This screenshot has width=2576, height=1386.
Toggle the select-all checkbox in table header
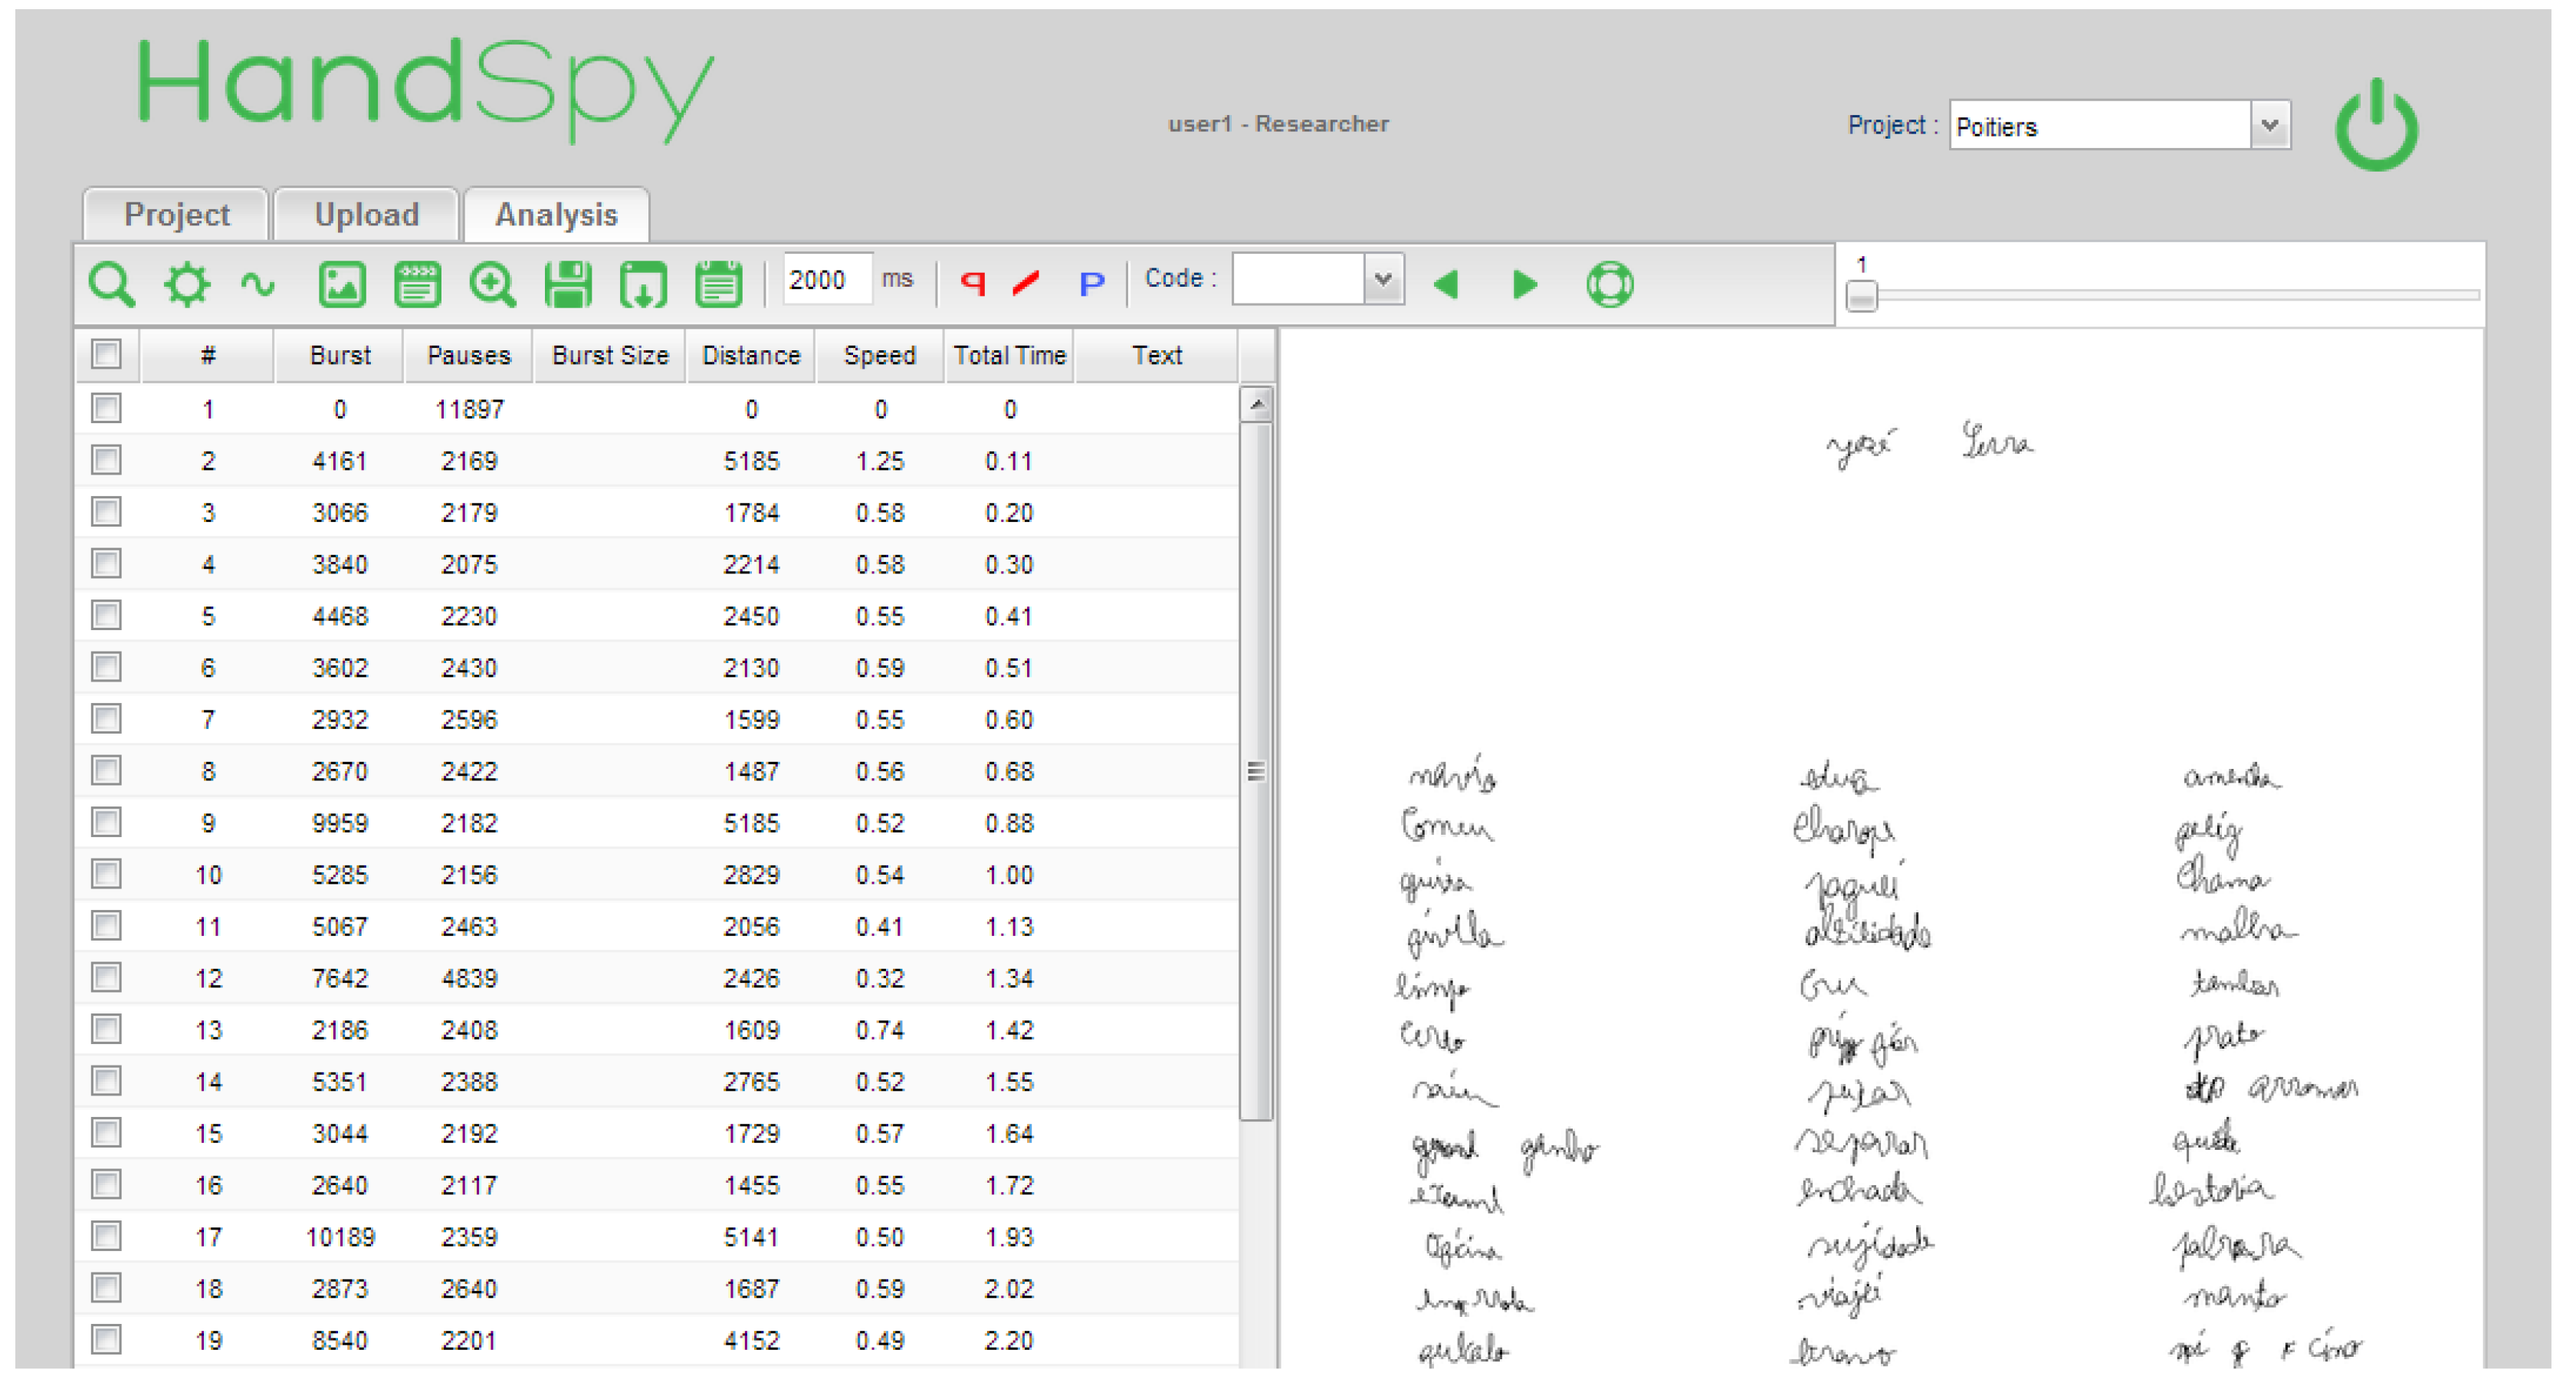pyautogui.click(x=106, y=354)
